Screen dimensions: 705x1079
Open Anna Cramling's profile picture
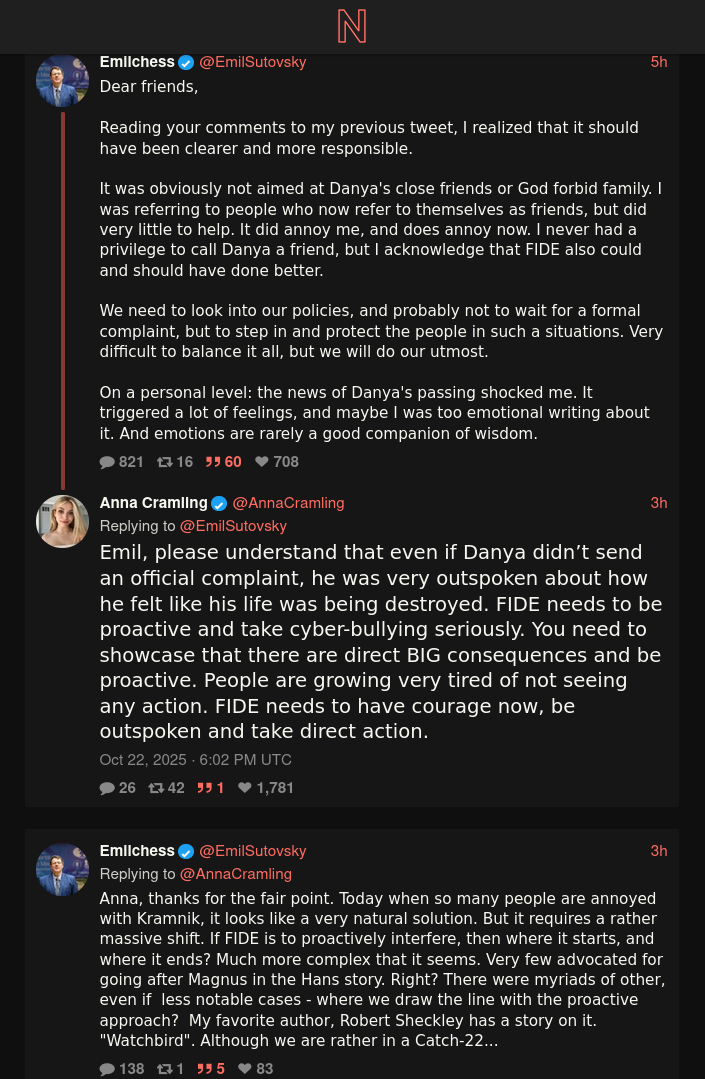[x=63, y=522]
